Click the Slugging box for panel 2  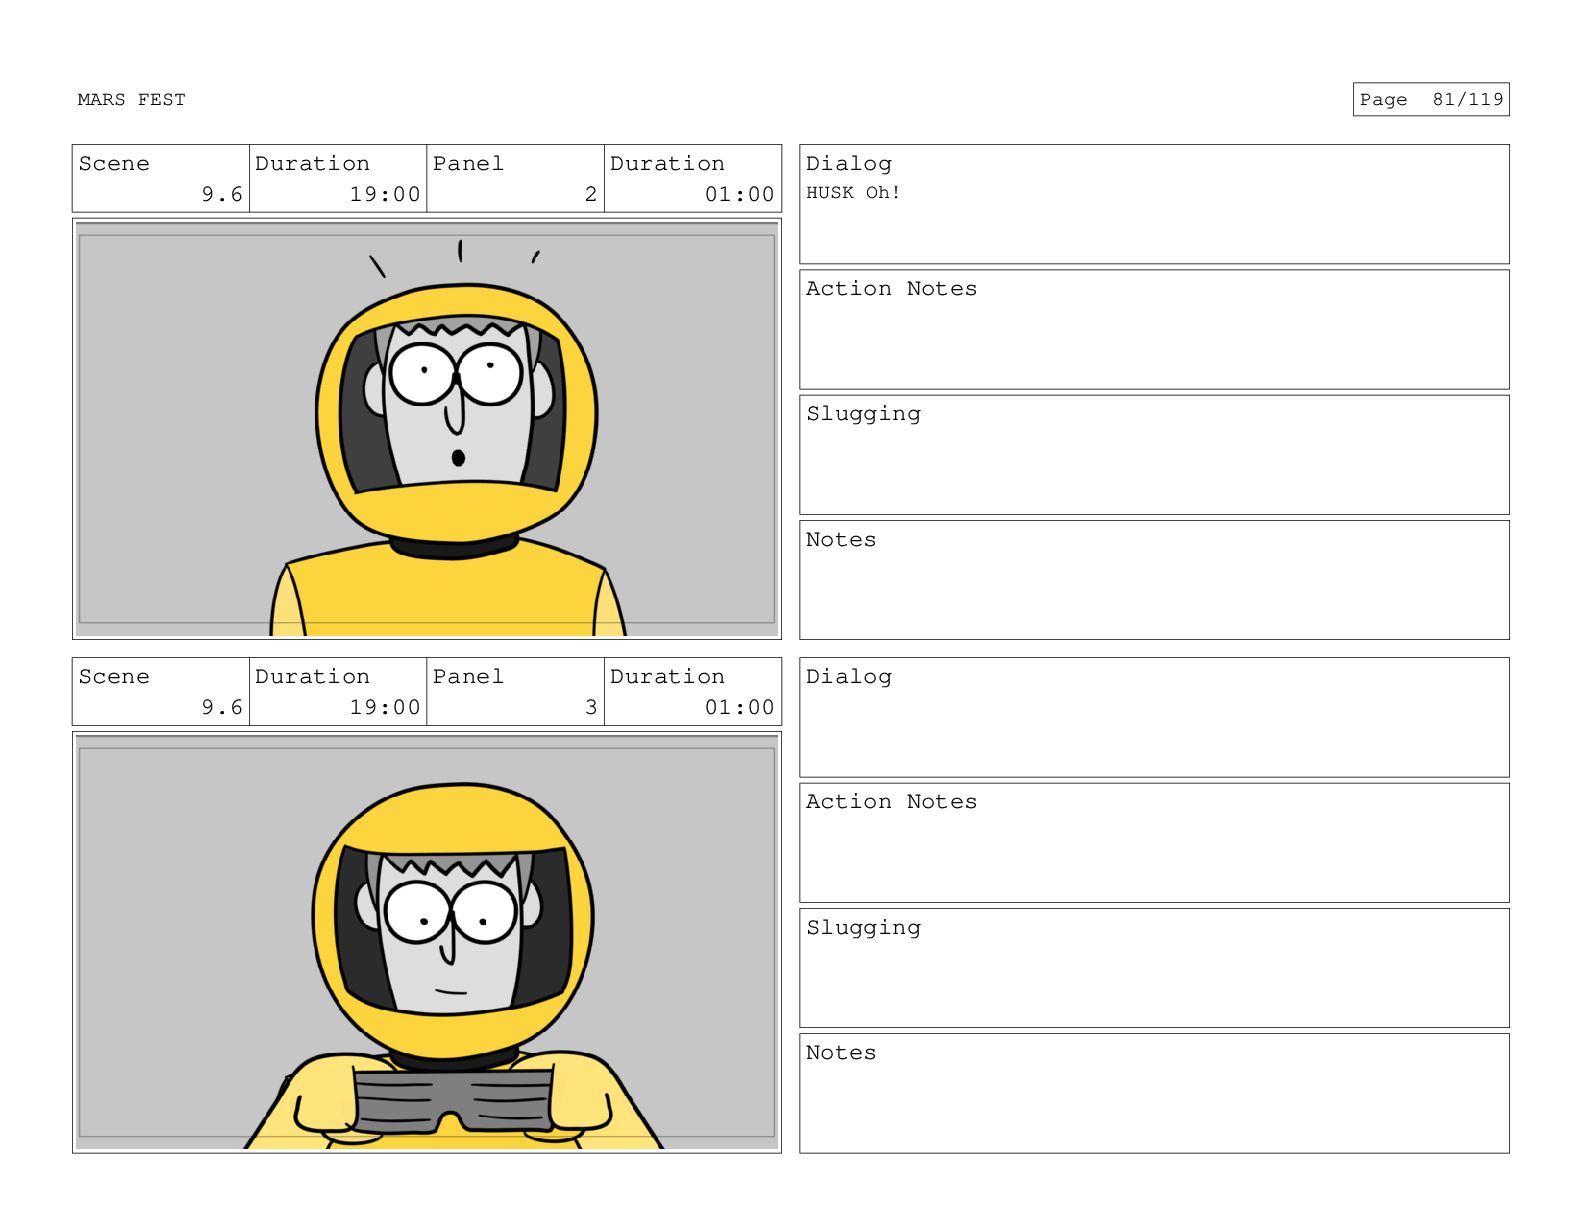pyautogui.click(x=1154, y=455)
